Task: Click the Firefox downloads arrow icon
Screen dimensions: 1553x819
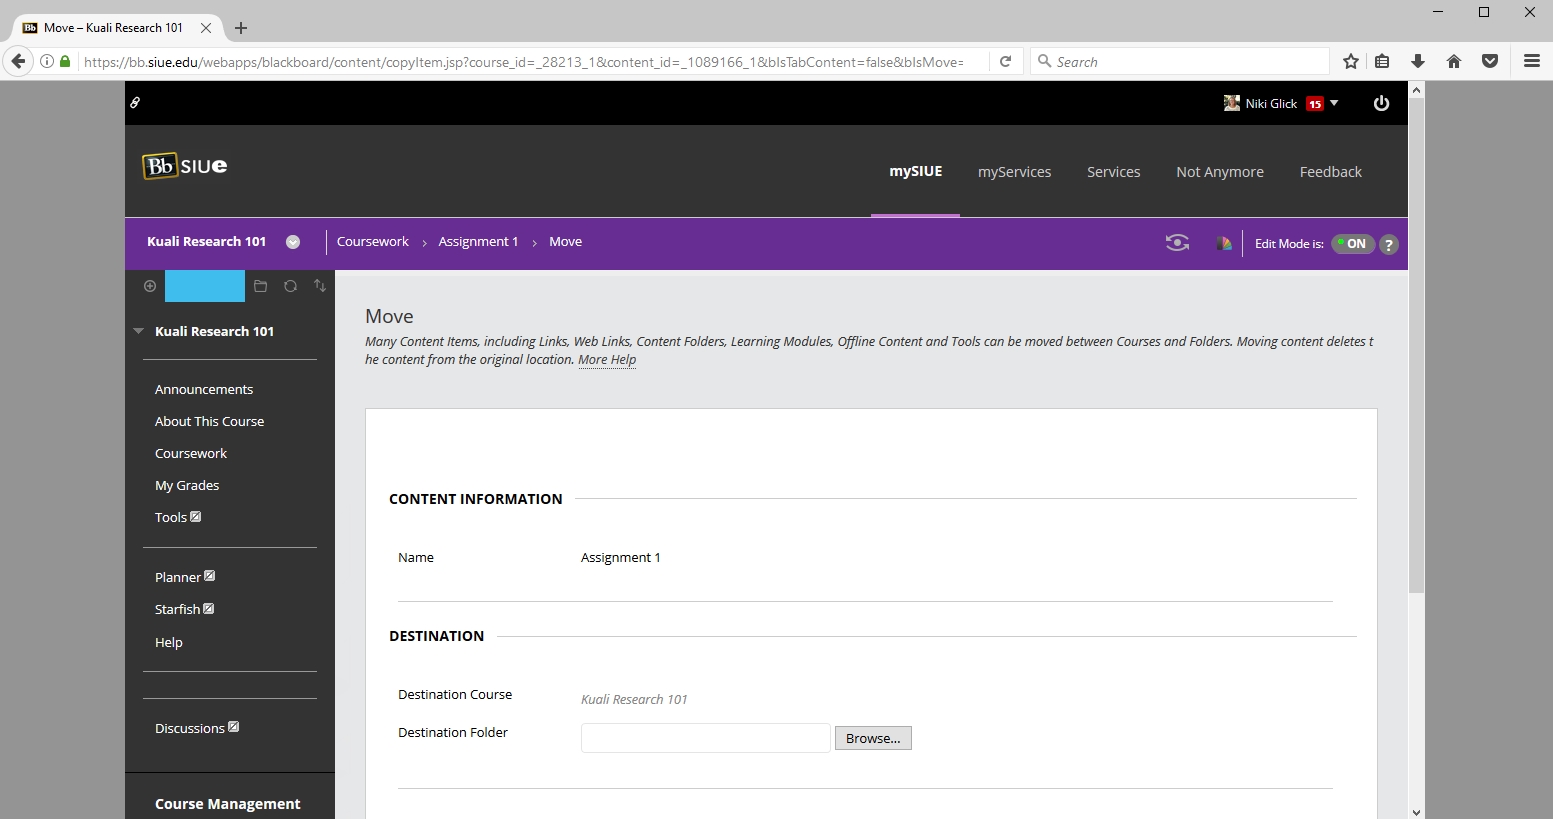Action: click(x=1417, y=62)
